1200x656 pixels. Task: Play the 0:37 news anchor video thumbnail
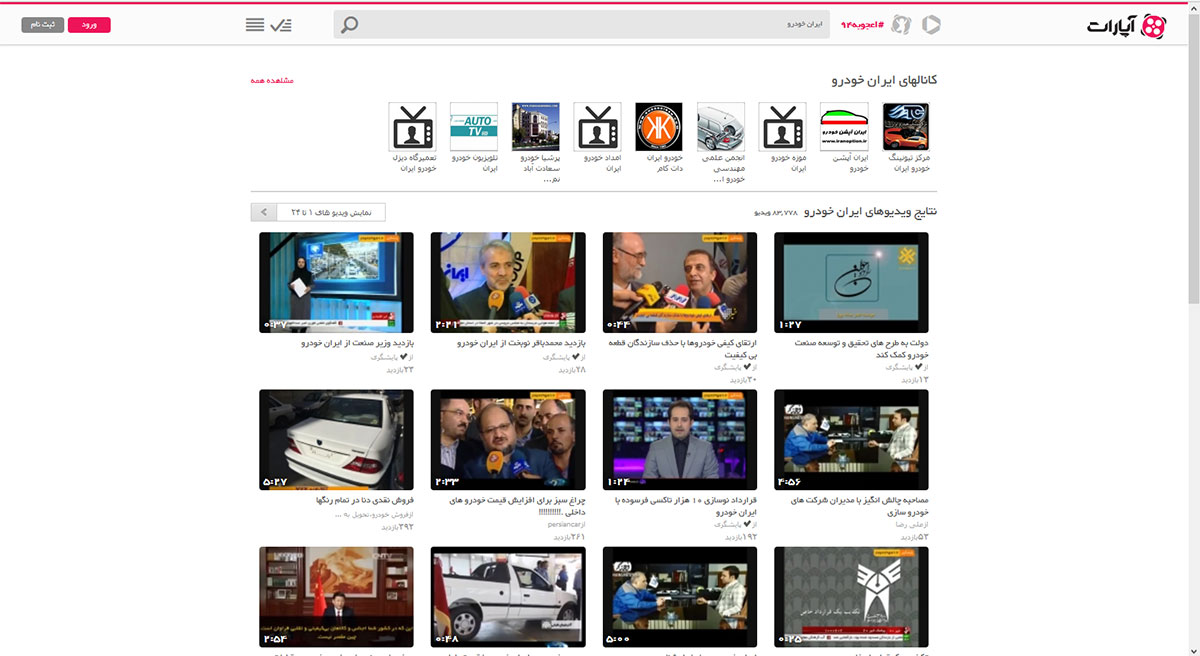pyautogui.click(x=336, y=282)
